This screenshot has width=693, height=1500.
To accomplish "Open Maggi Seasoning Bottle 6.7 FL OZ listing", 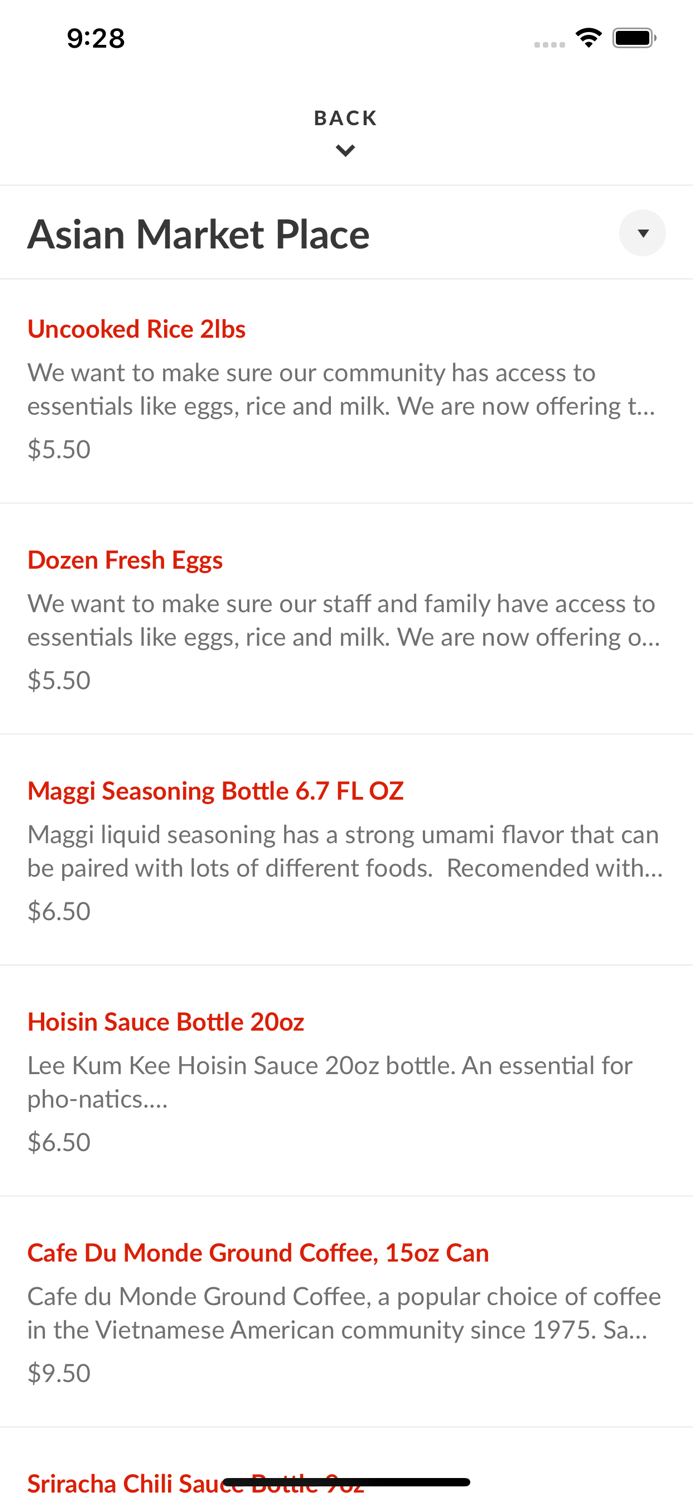I will 216,792.
